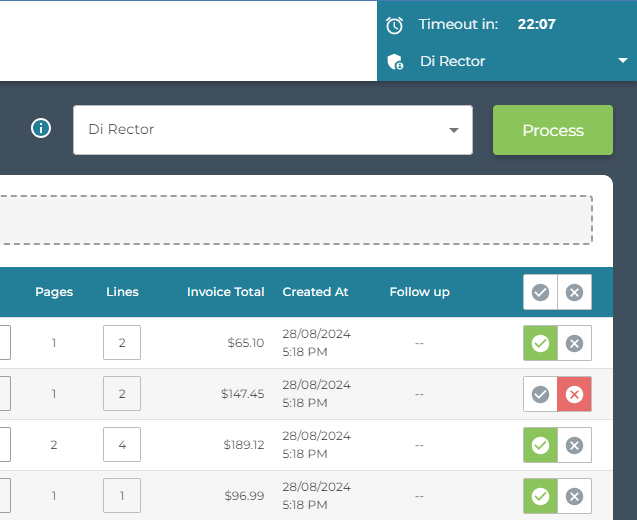Toggle reject on the $65.10 invoice
Image resolution: width=637 pixels, height=520 pixels.
[x=574, y=343]
